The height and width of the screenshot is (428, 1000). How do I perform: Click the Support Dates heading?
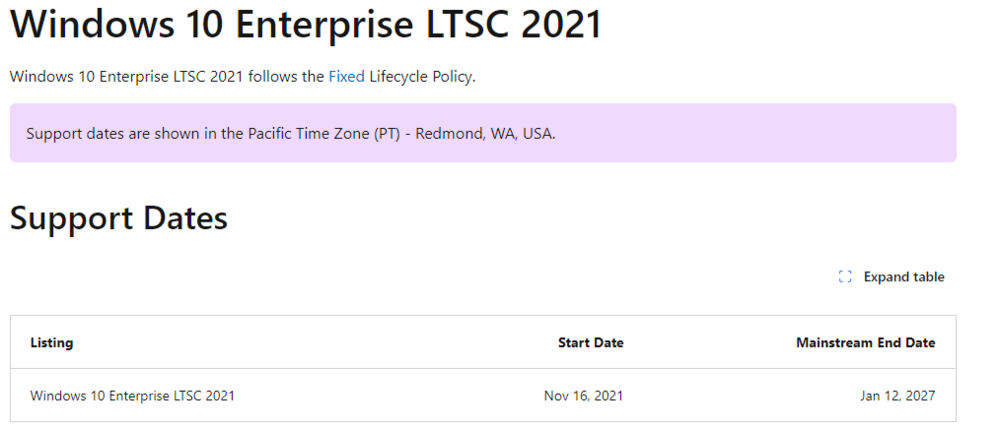click(x=119, y=217)
